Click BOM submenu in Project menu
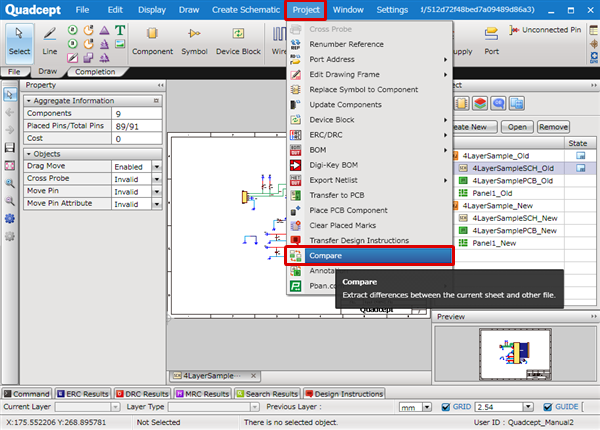 (x=369, y=150)
